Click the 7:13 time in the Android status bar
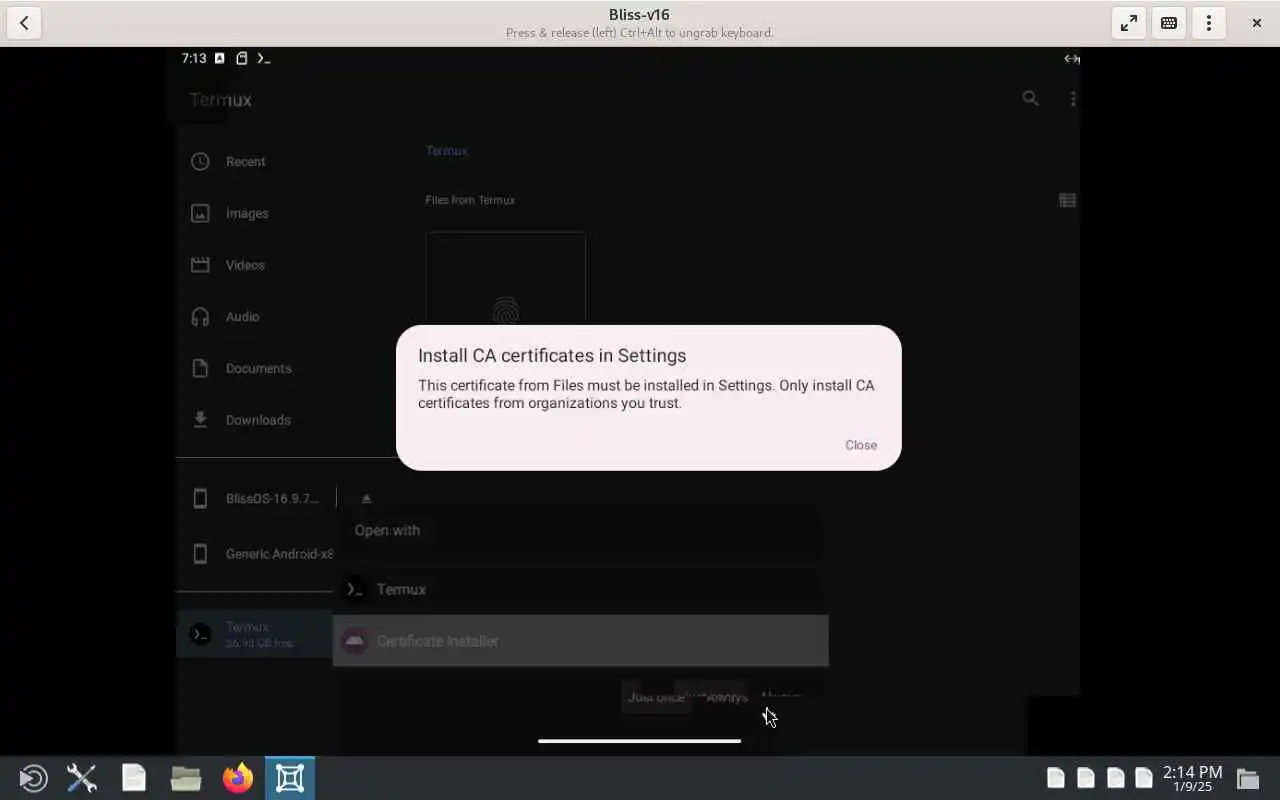Viewport: 1280px width, 800px height. 193,58
